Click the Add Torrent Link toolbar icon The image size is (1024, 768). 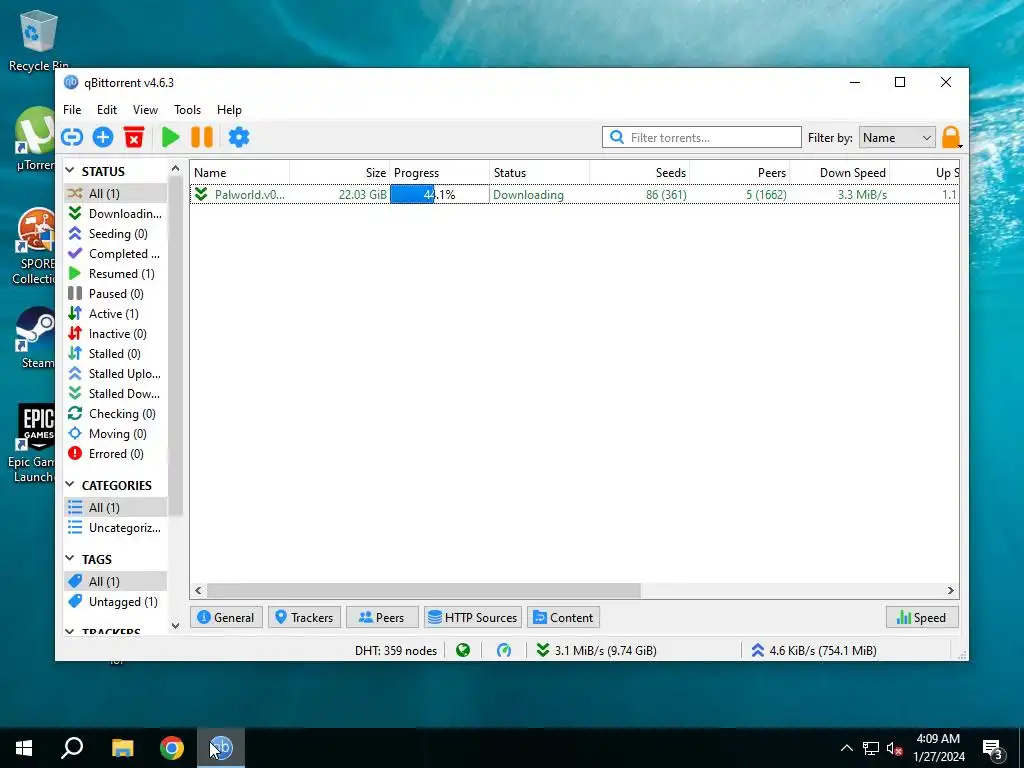[72, 137]
